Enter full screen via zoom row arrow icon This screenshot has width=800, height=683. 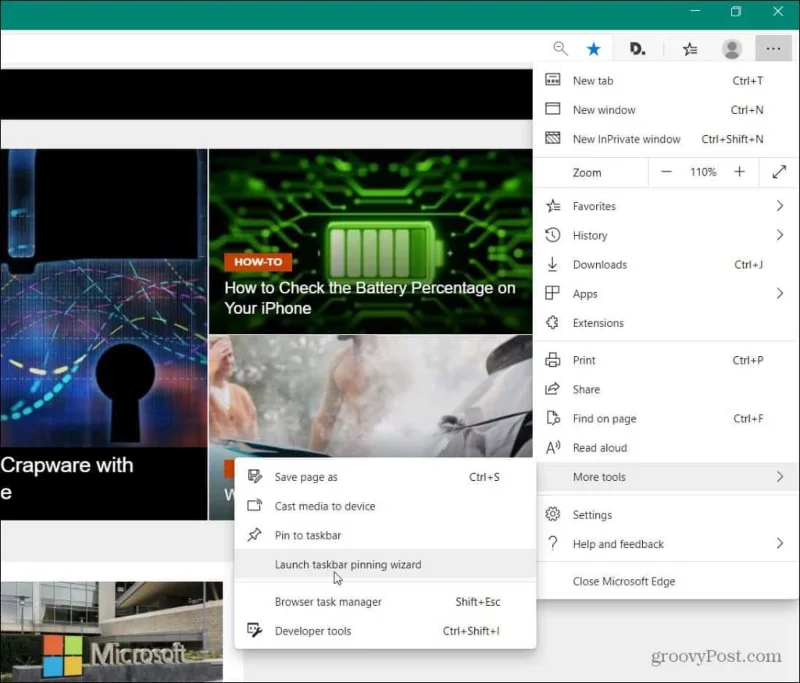779,172
